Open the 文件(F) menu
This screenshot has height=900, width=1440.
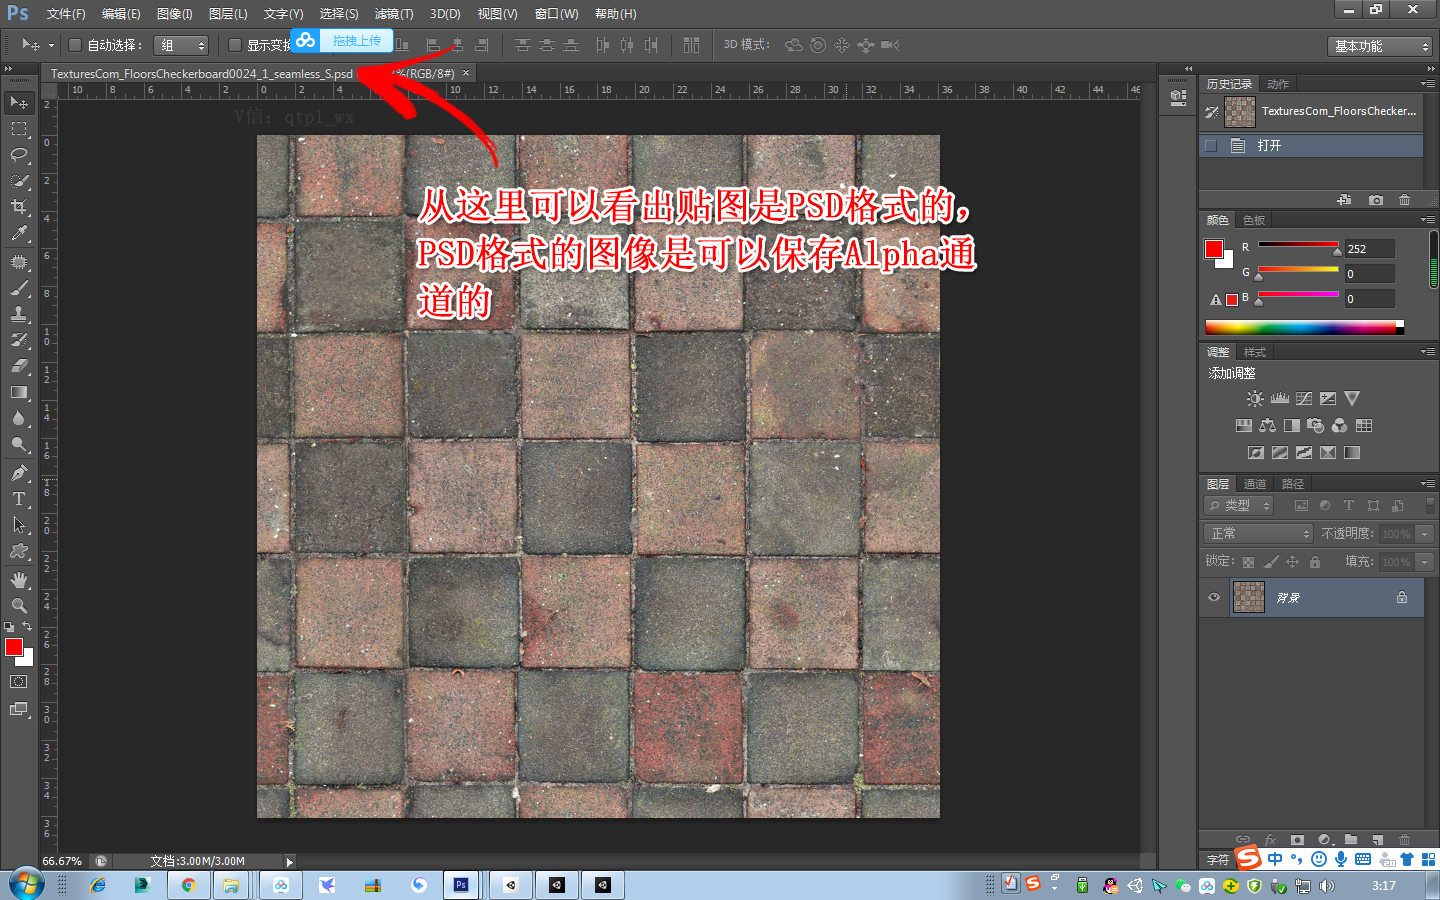[66, 14]
